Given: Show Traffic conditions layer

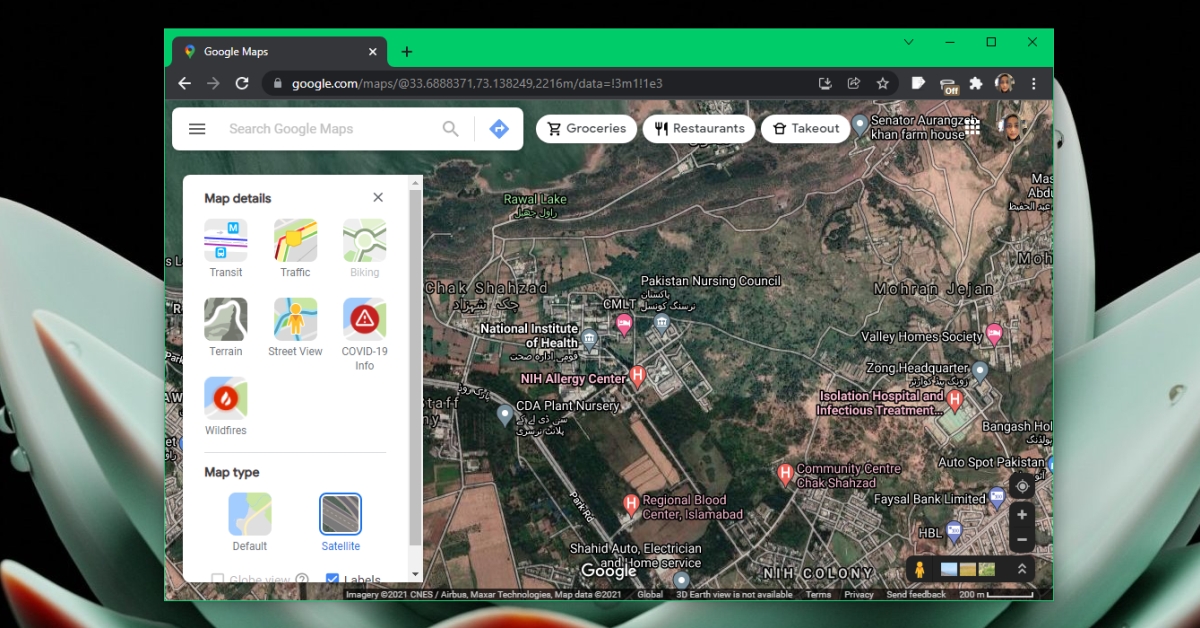Looking at the screenshot, I should click(295, 242).
